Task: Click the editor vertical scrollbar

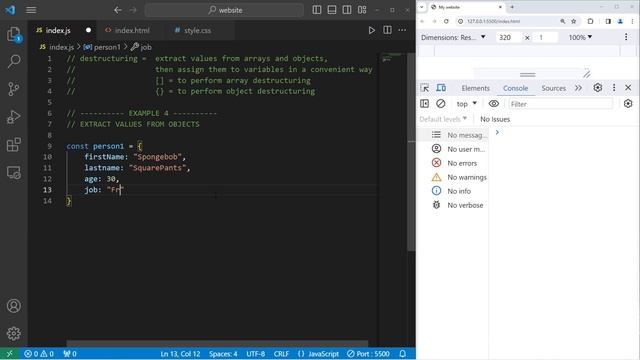Action: (x=411, y=151)
